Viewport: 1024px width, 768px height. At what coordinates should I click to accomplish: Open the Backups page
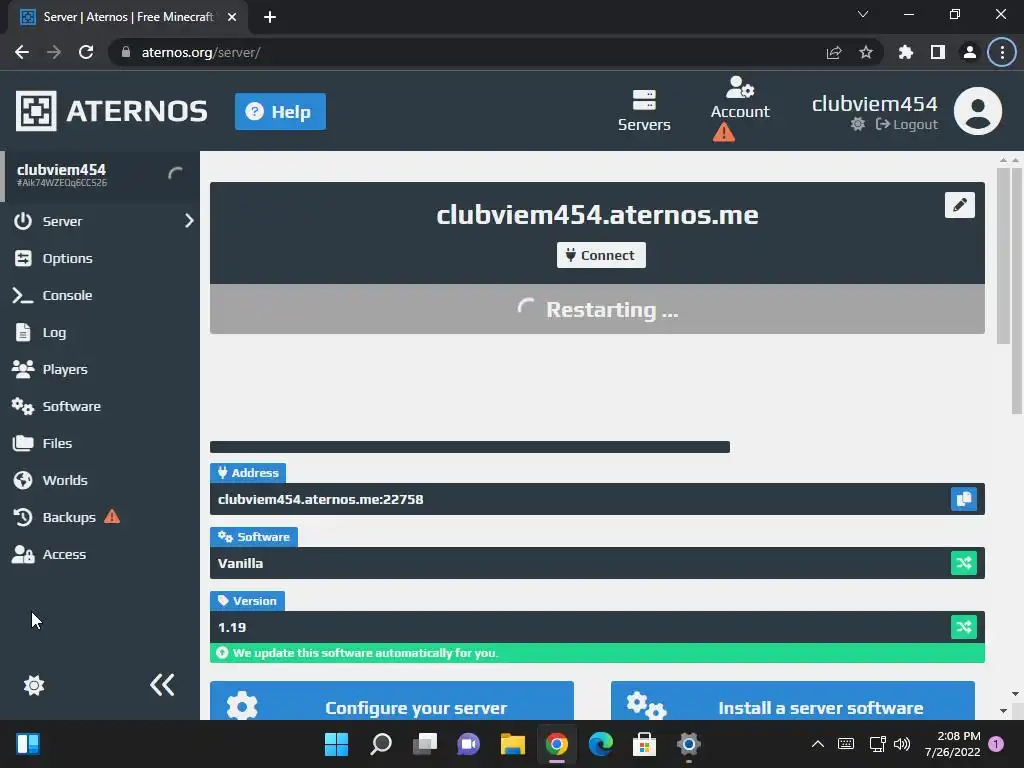click(69, 517)
